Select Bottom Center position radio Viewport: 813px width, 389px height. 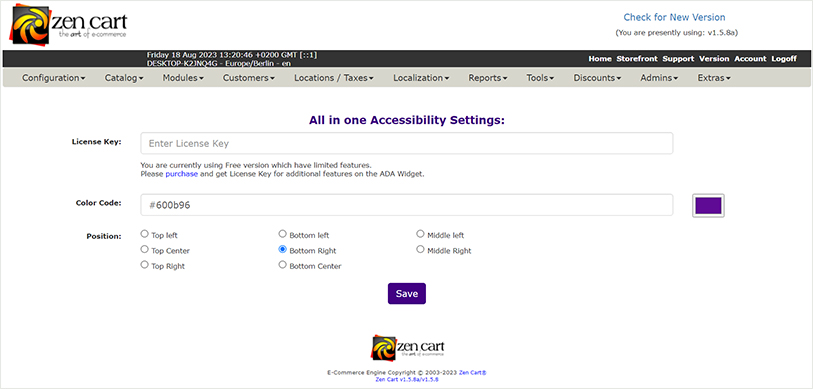click(x=283, y=265)
